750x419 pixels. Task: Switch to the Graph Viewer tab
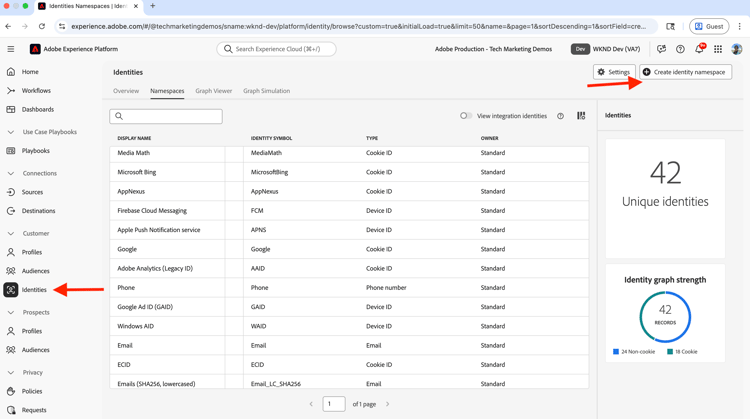pos(213,91)
